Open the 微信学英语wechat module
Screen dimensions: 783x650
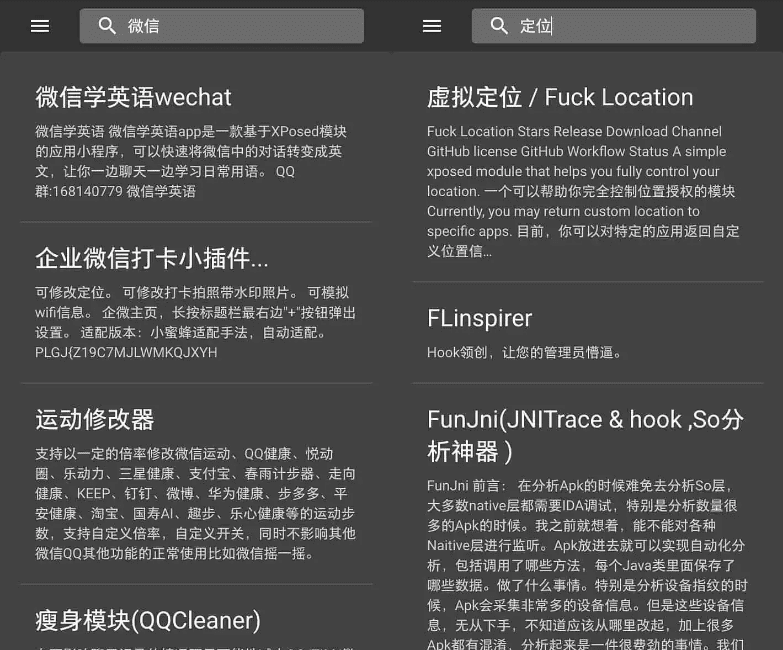click(133, 97)
